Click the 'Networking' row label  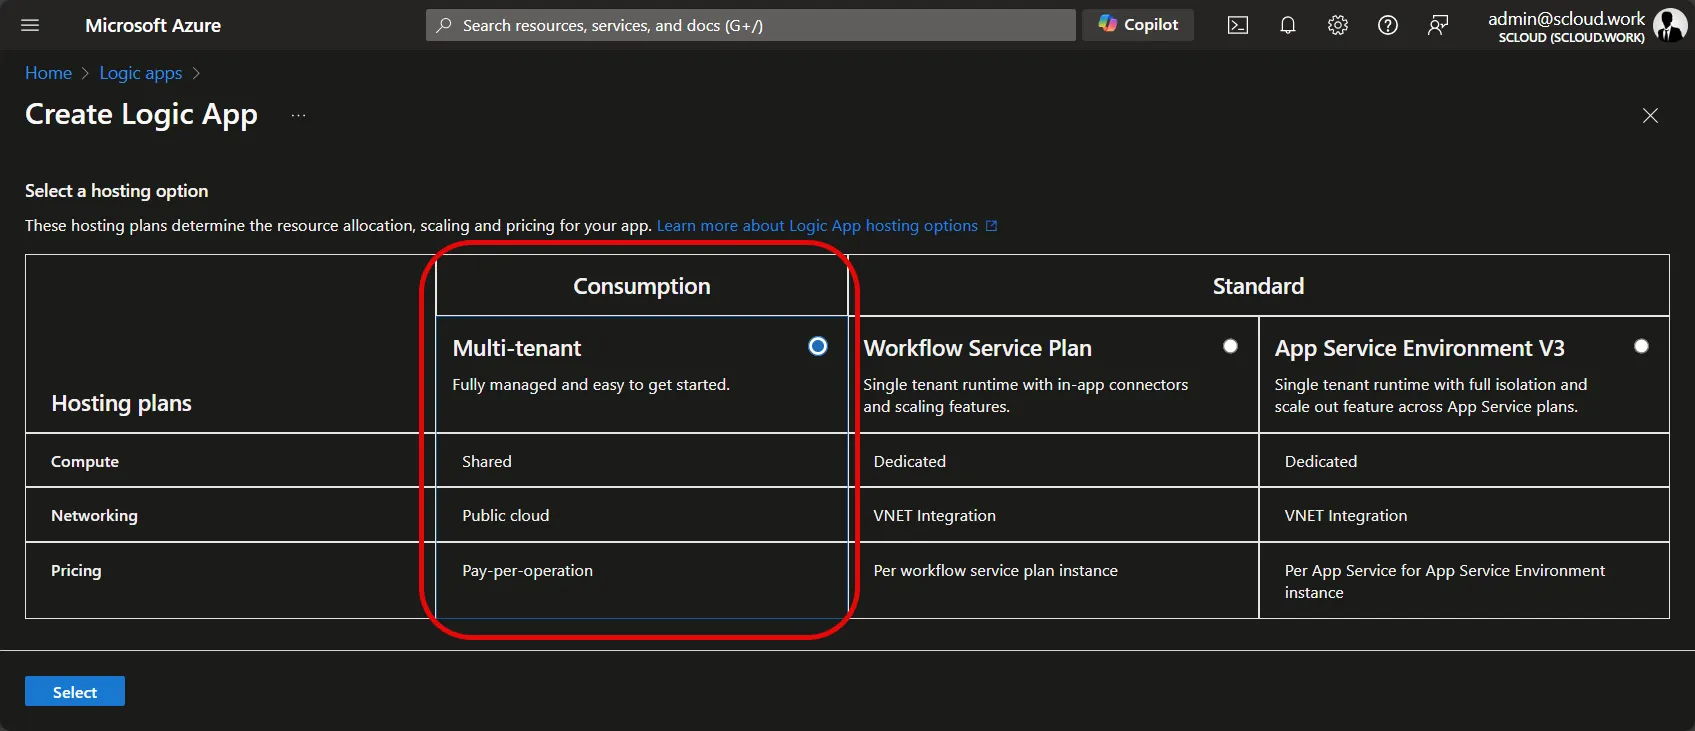[x=94, y=515]
